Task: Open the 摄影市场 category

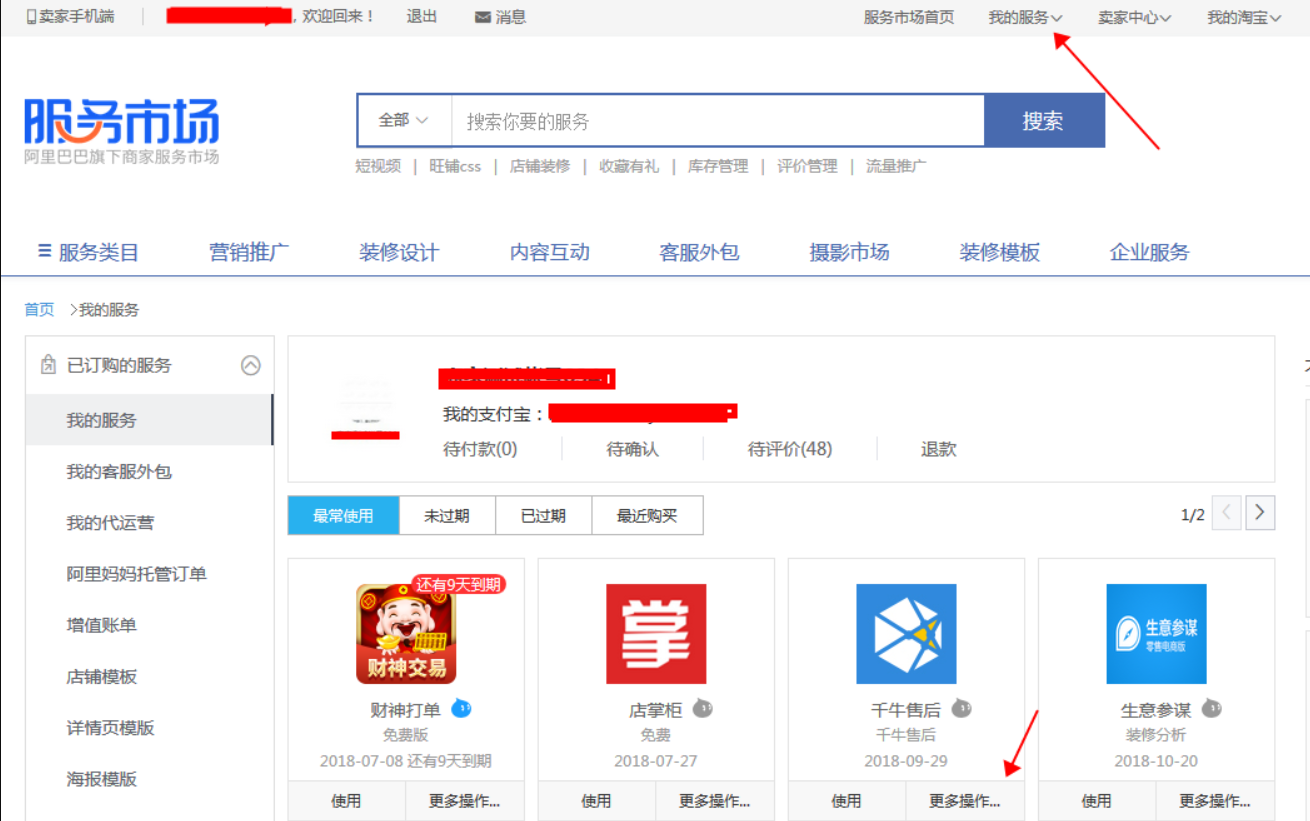Action: click(x=849, y=252)
